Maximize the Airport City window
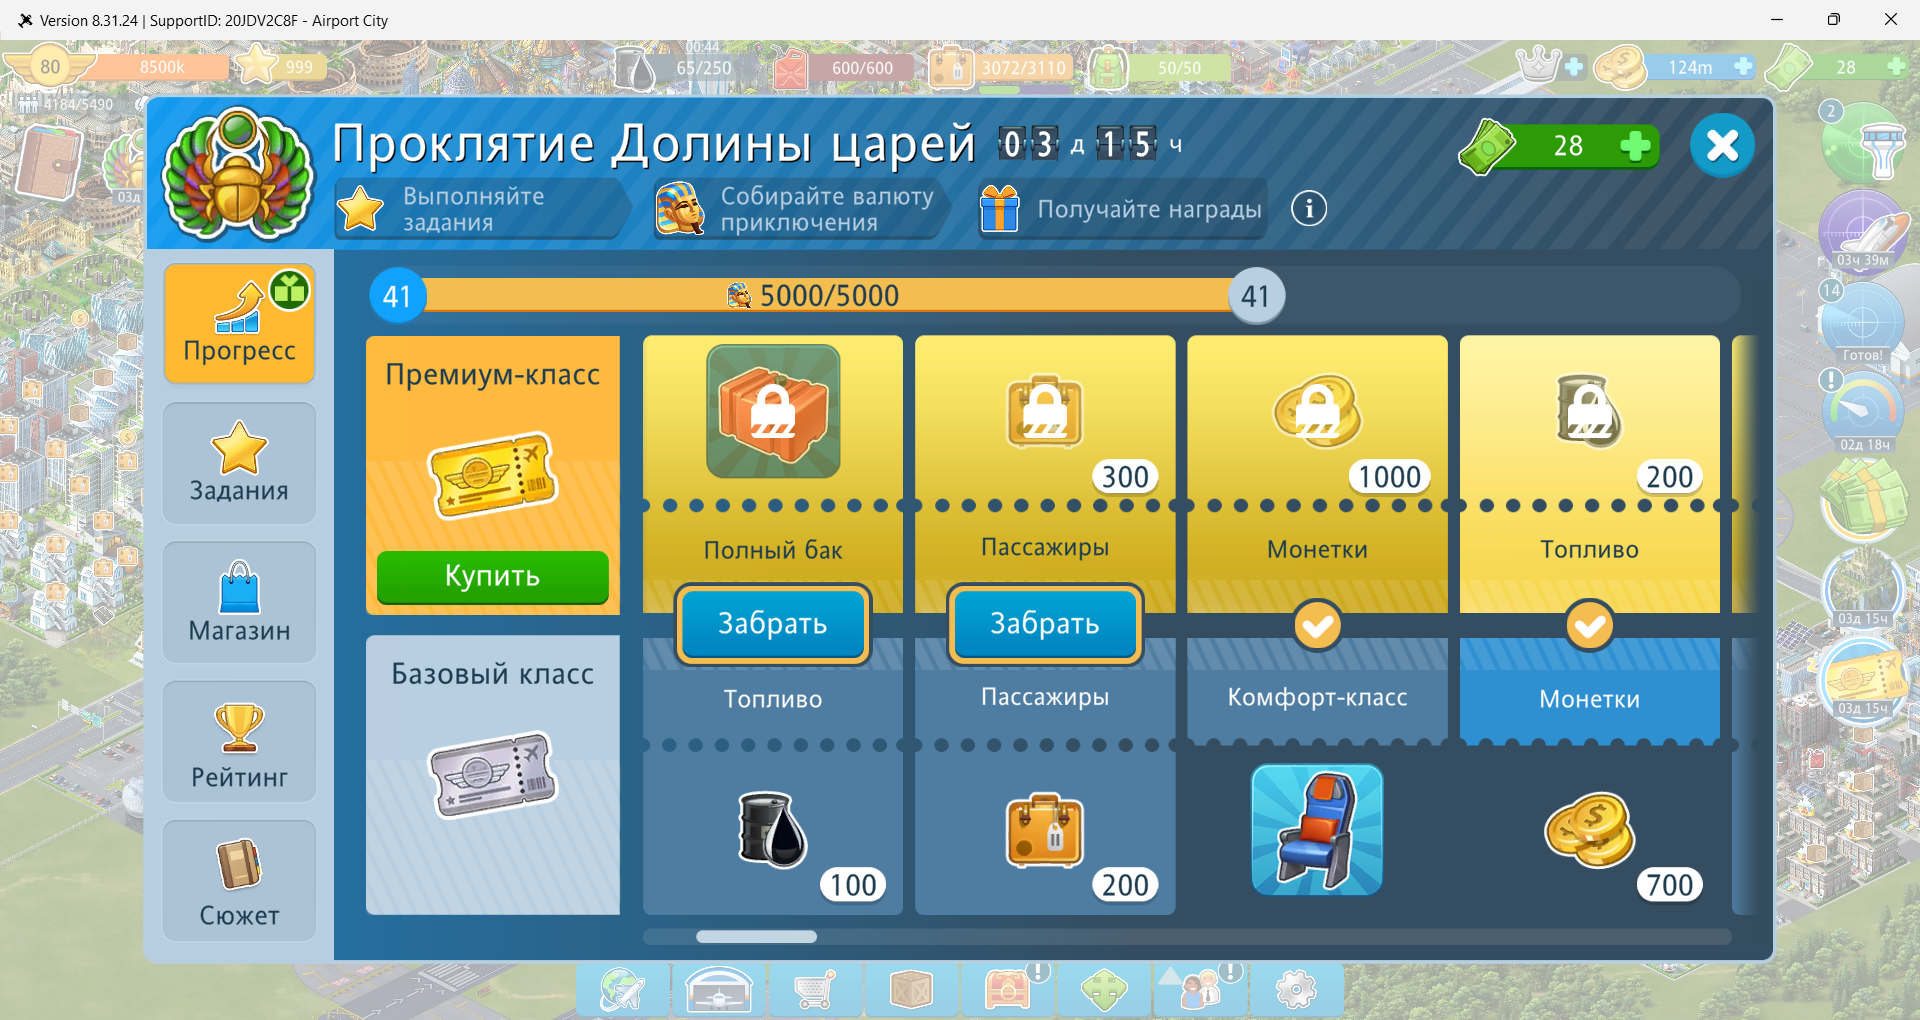 click(x=1834, y=19)
